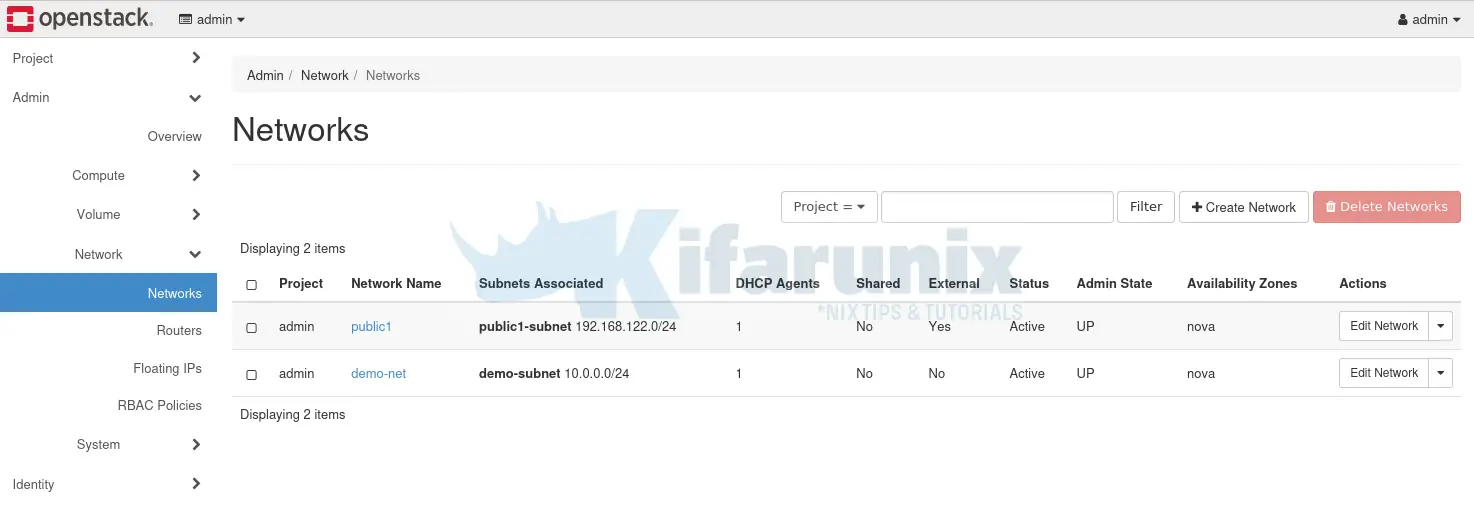Collapse the Admin sidebar section
1474x520 pixels.
coord(108,97)
